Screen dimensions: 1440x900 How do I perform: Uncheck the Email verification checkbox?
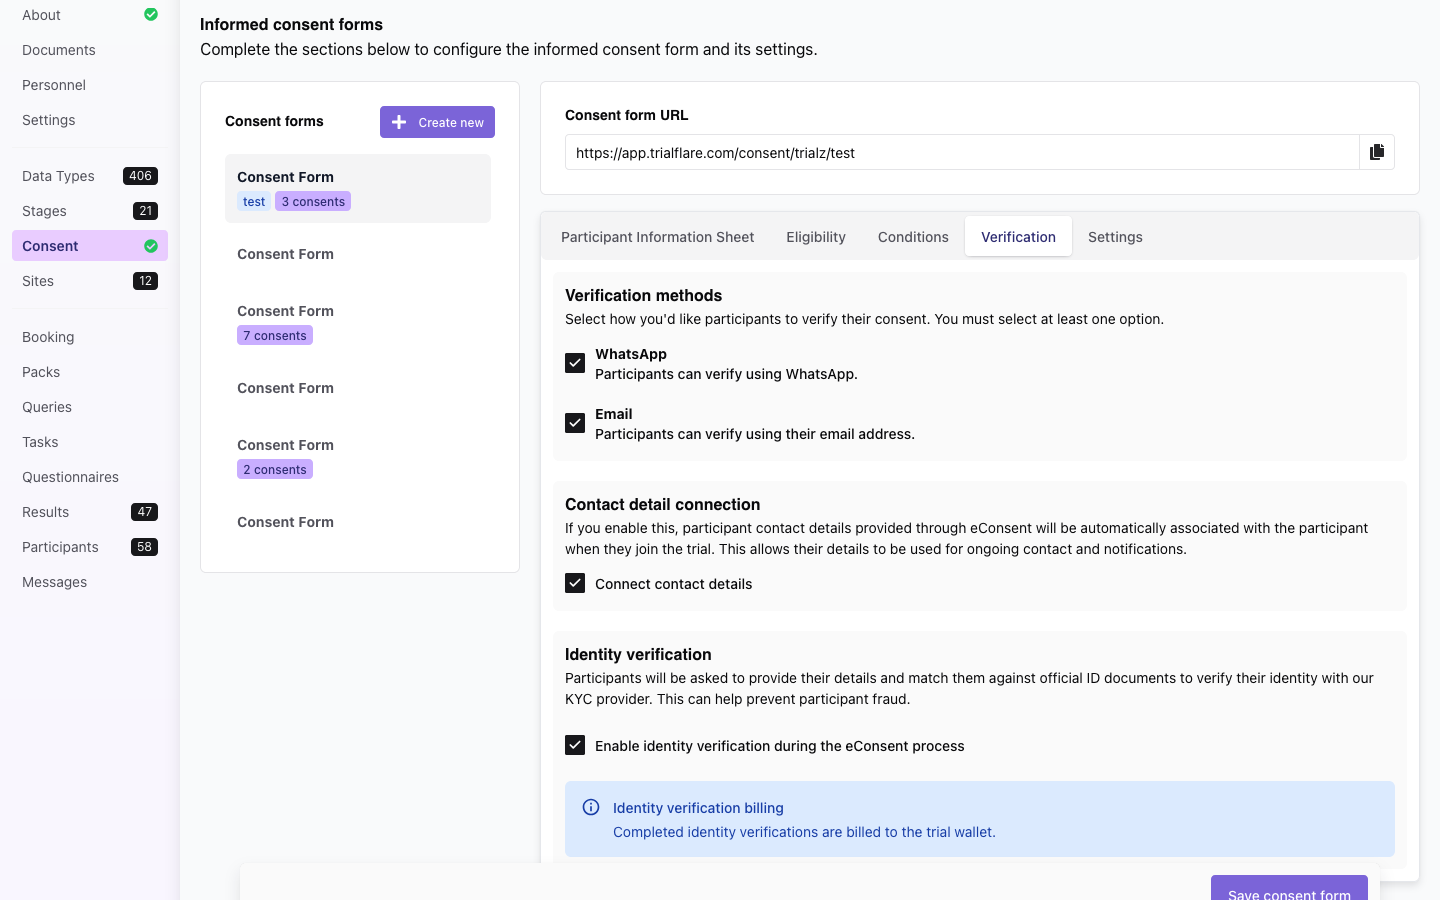coord(575,423)
